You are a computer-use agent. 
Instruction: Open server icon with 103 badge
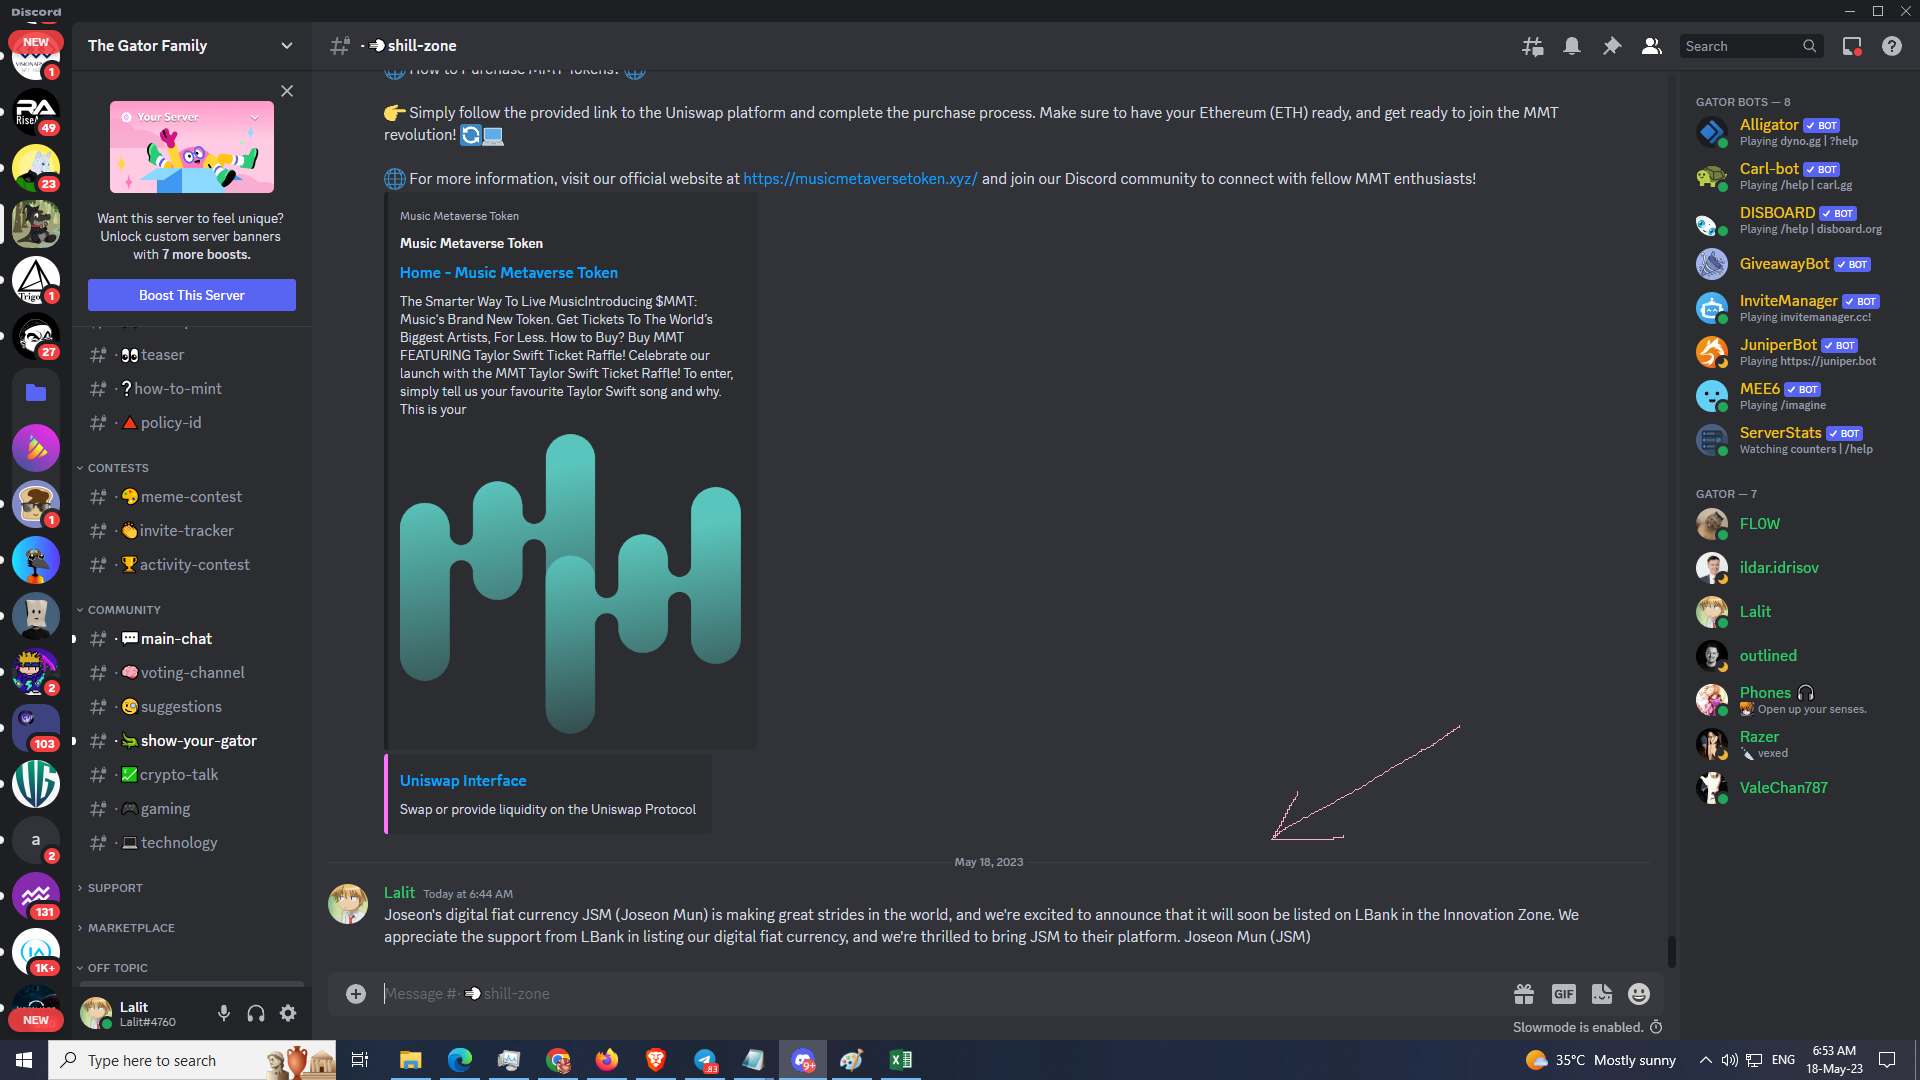(x=36, y=728)
